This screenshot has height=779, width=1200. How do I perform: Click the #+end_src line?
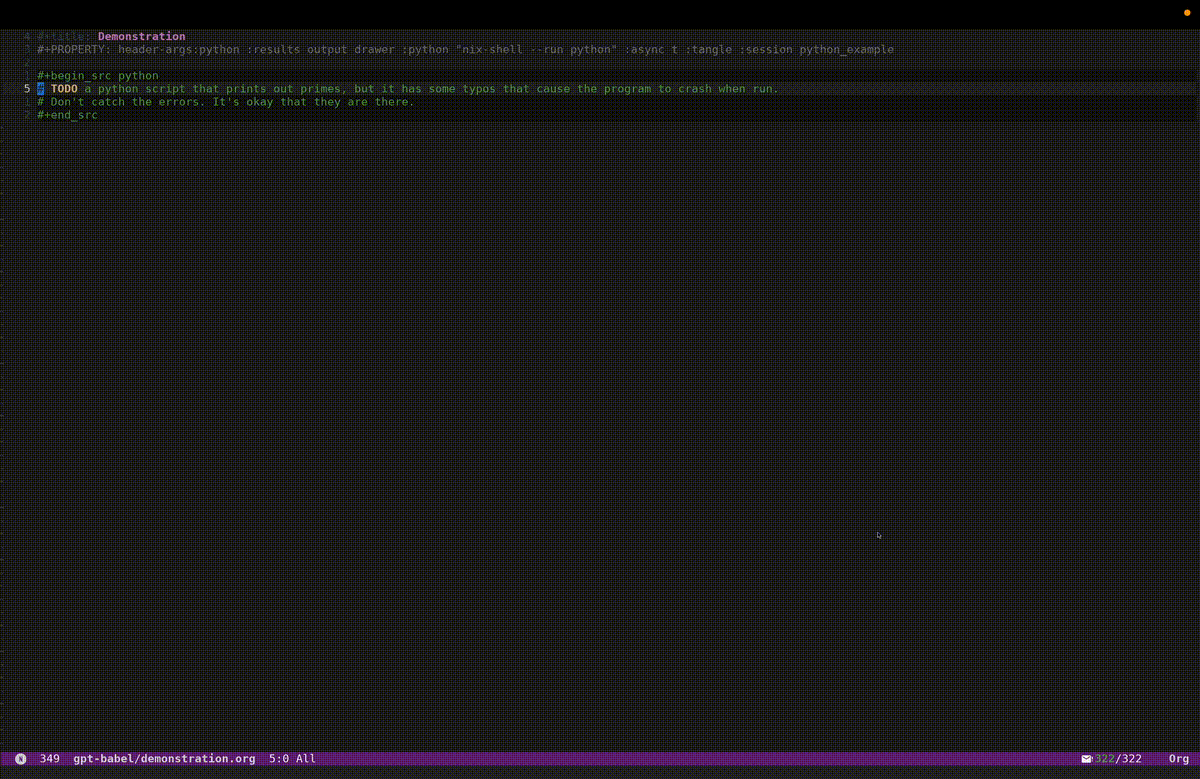click(x=67, y=115)
